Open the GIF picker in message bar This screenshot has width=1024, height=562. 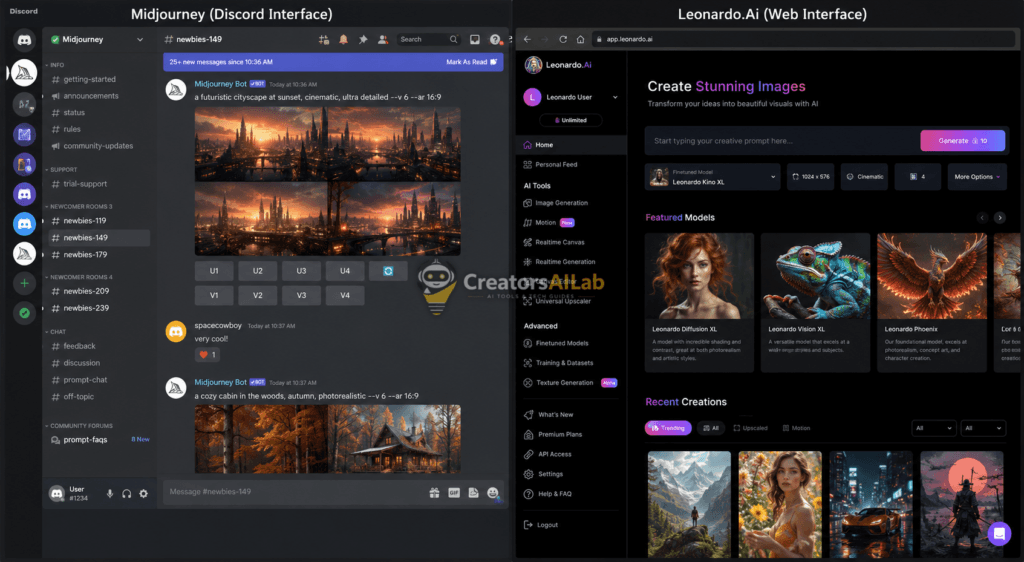pos(454,493)
